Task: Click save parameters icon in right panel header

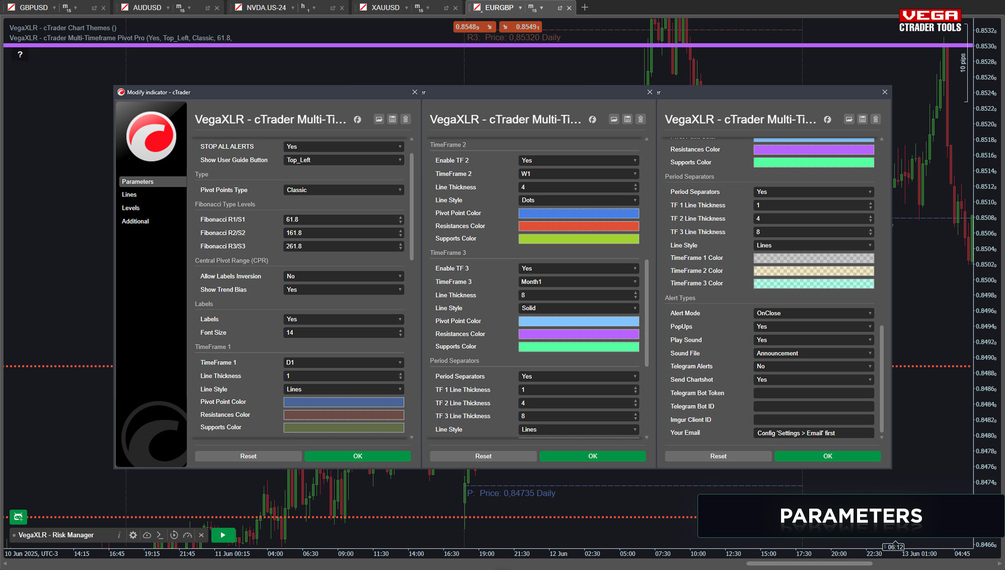Action: click(863, 119)
